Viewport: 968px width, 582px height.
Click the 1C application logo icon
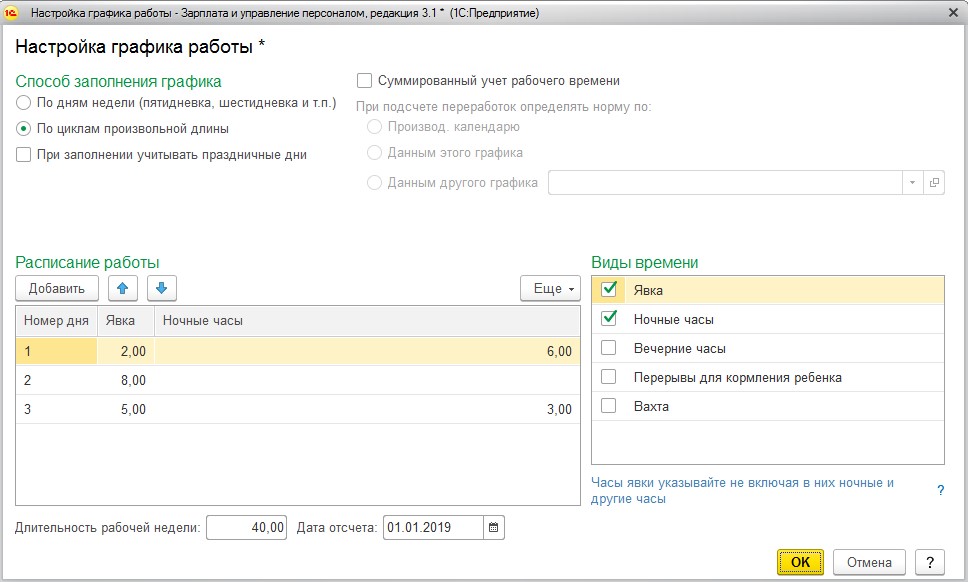(12, 13)
